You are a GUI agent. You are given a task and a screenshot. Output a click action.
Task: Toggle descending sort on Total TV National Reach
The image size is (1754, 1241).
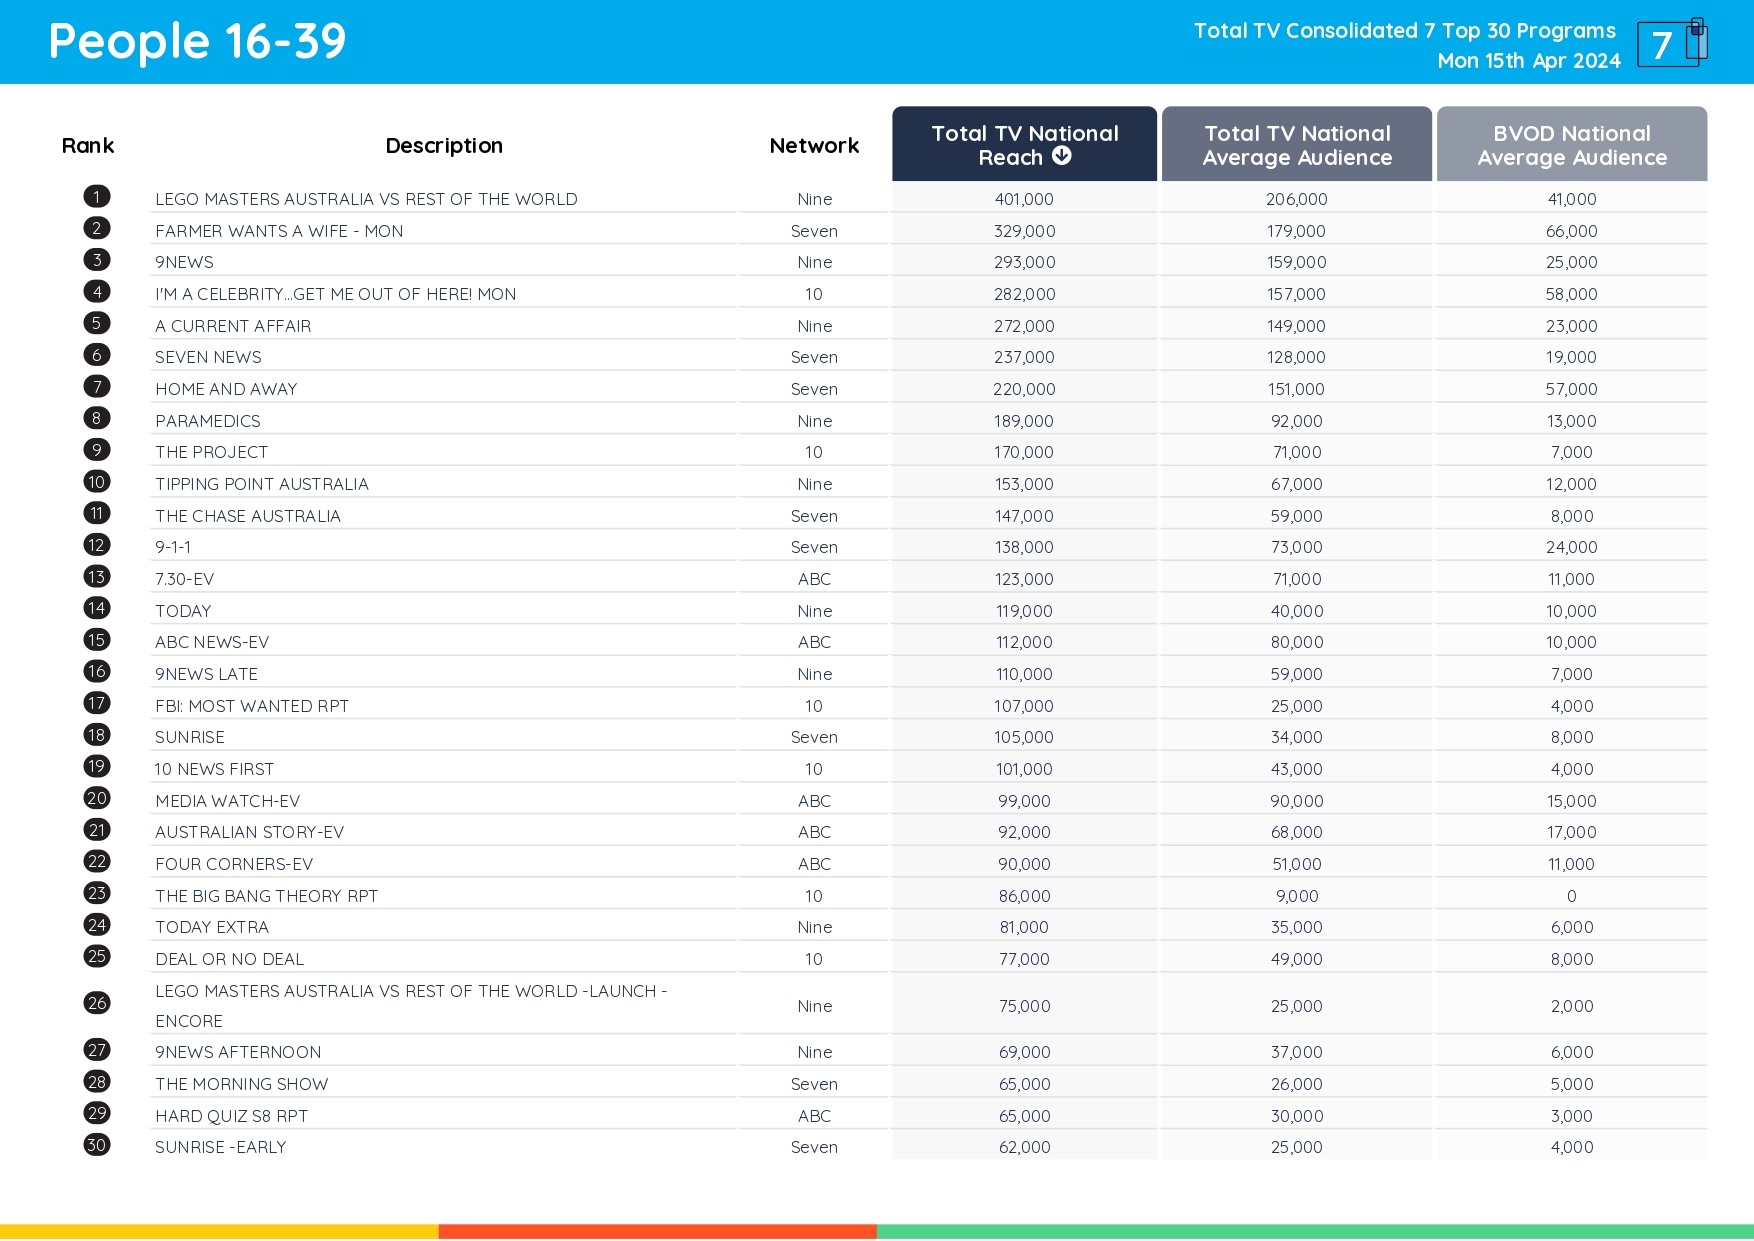point(1023,144)
